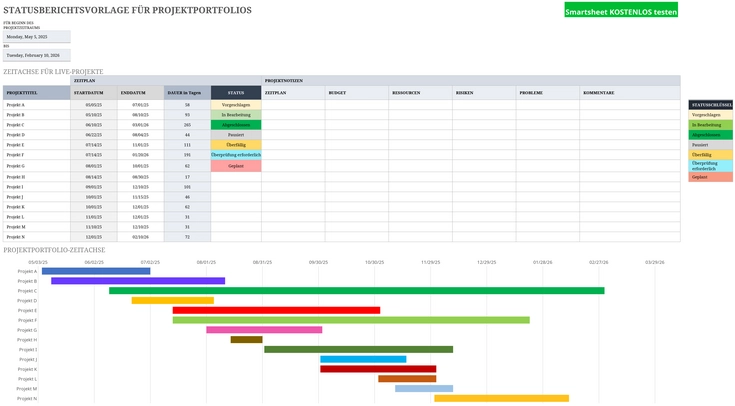The width and height of the screenshot is (735, 406).
Task: Select the pink Projekt G timeline bar
Action: [264, 330]
